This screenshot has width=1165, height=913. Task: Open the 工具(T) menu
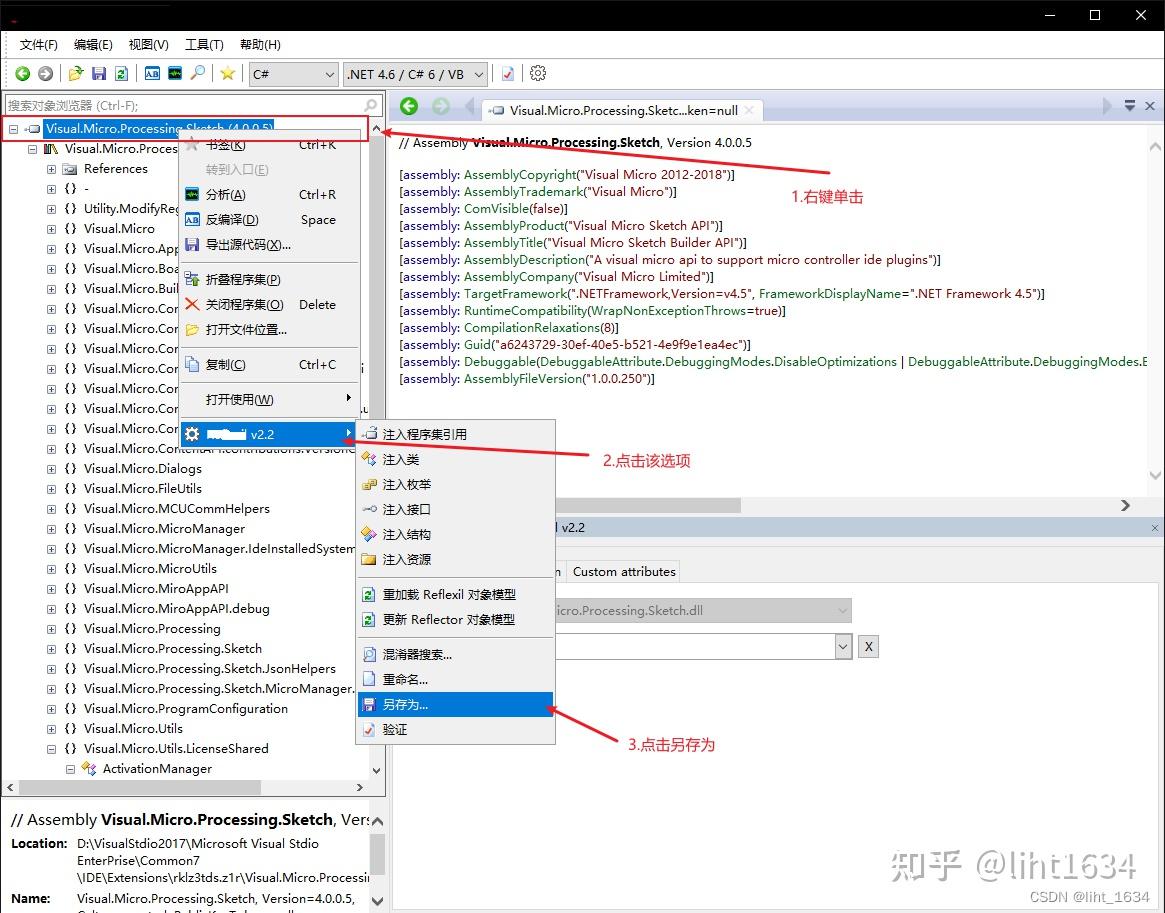(x=204, y=45)
